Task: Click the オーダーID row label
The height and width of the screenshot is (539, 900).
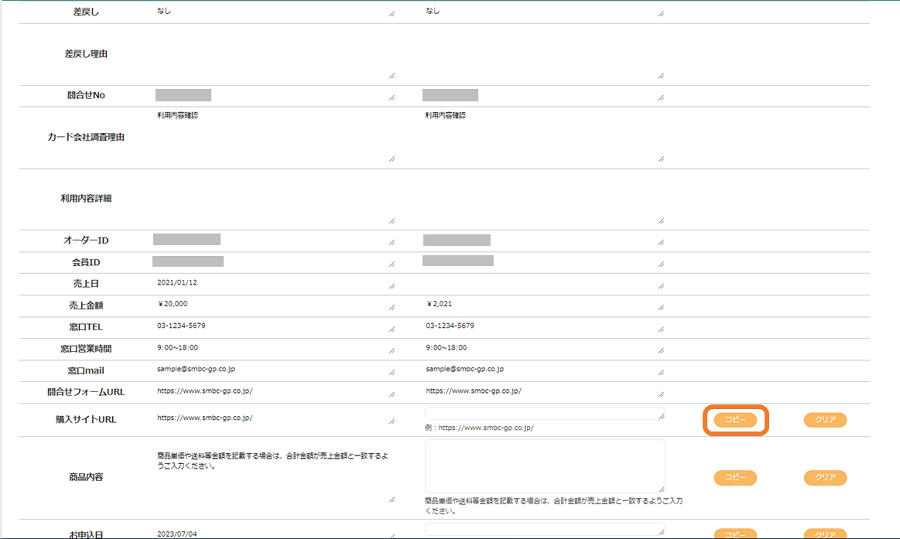Action: pyautogui.click(x=86, y=241)
